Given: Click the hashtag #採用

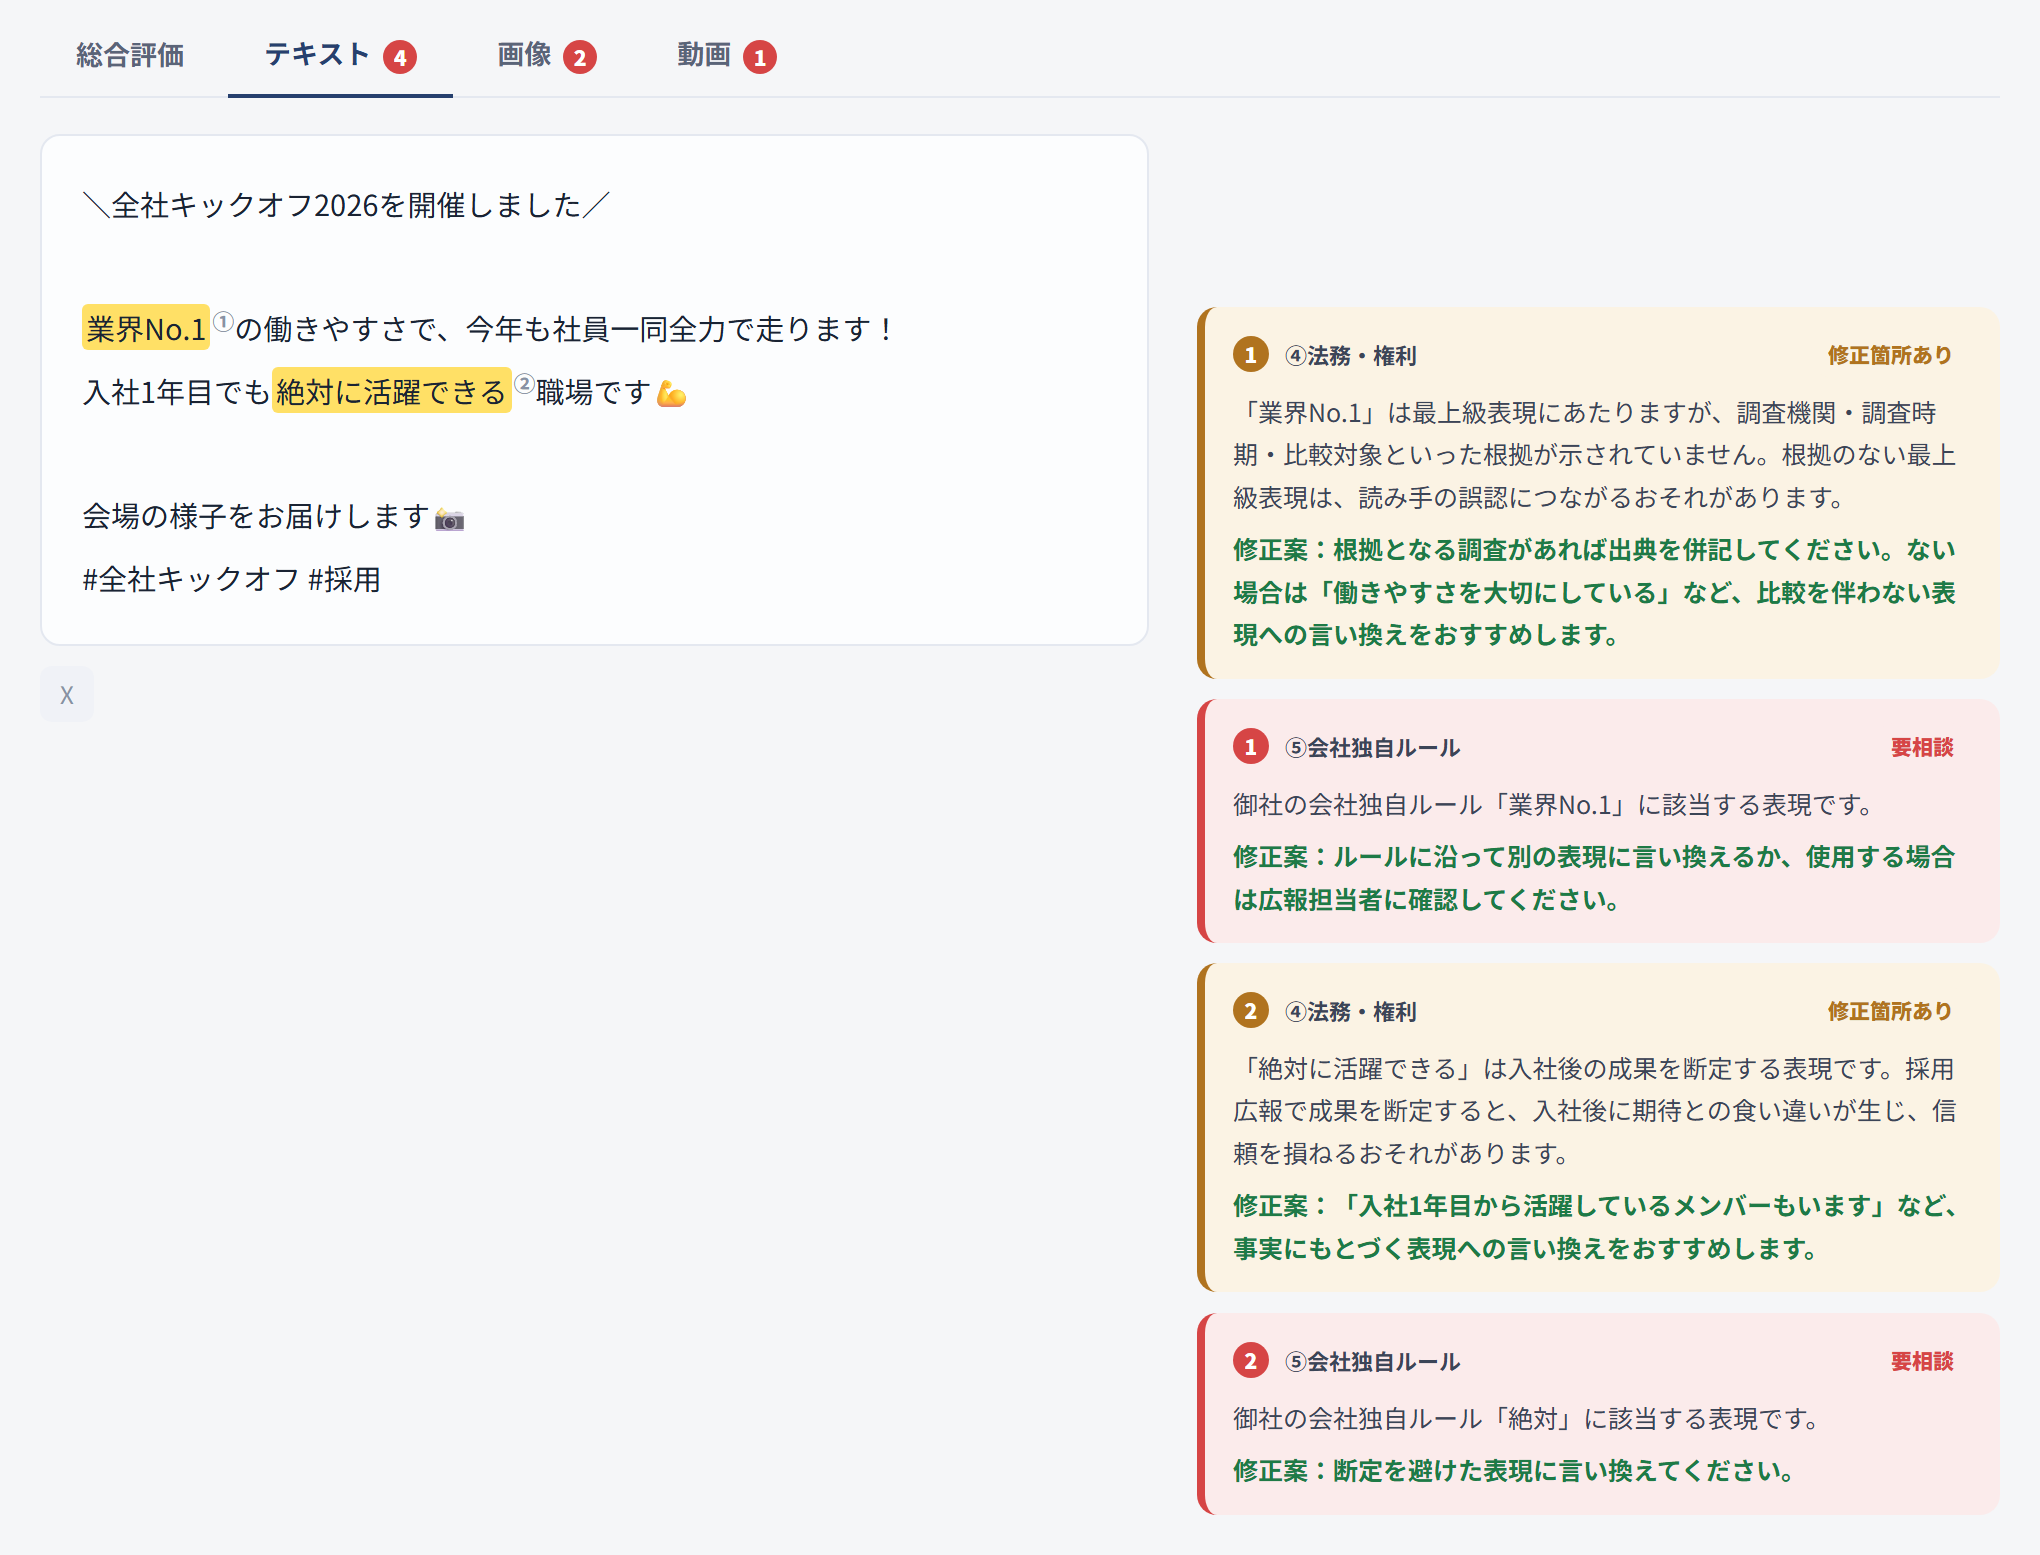Looking at the screenshot, I should [345, 579].
